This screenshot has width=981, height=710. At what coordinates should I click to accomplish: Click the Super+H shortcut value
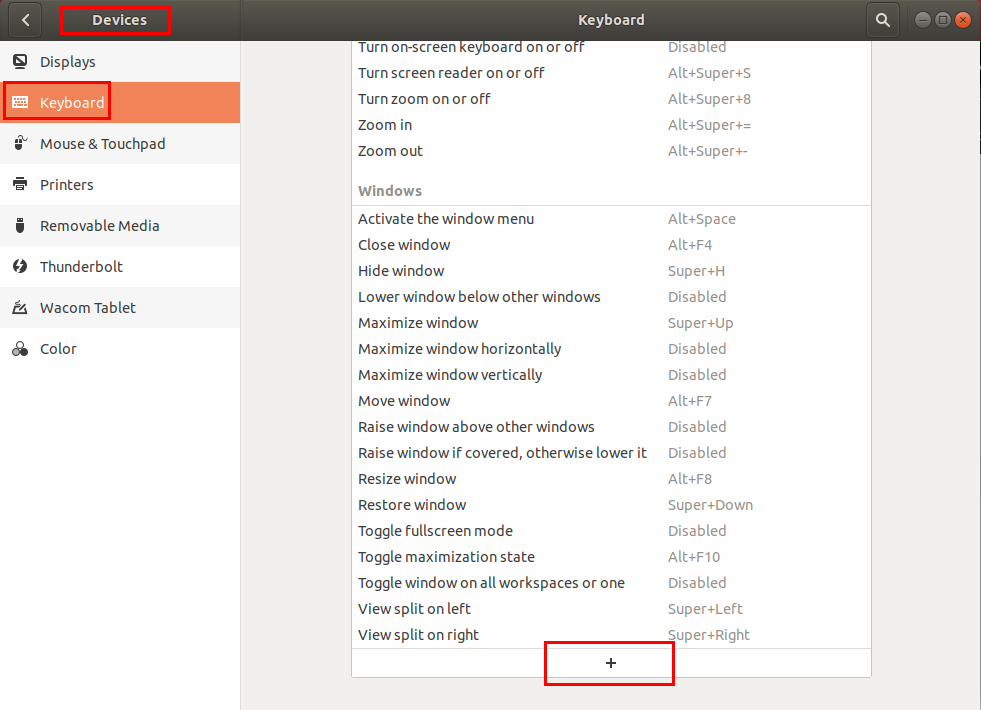(696, 271)
